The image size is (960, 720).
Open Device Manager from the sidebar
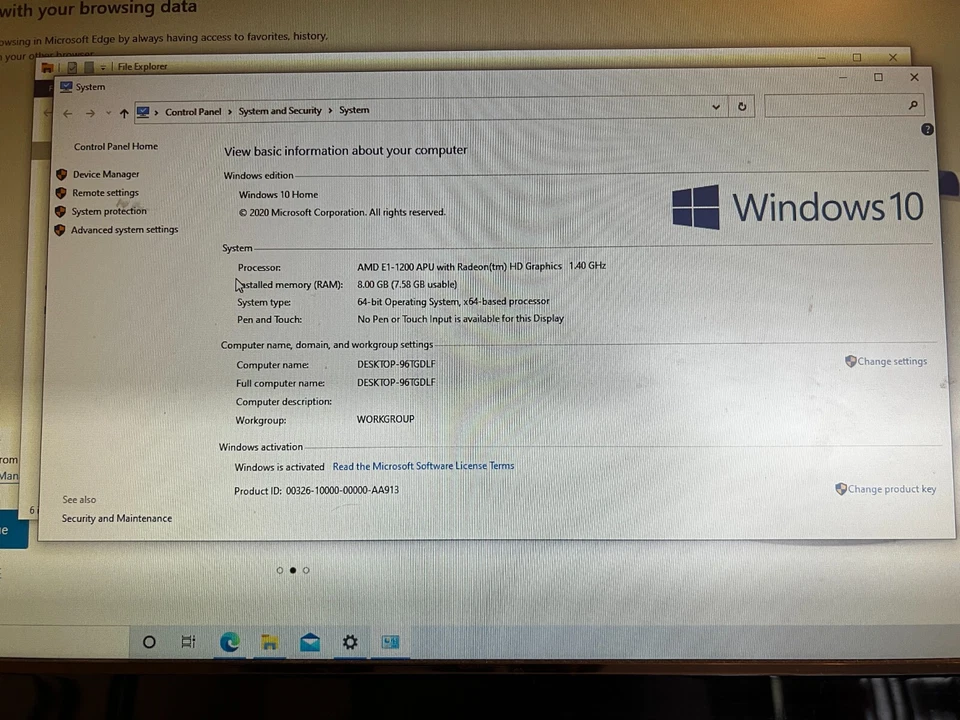tap(105, 174)
